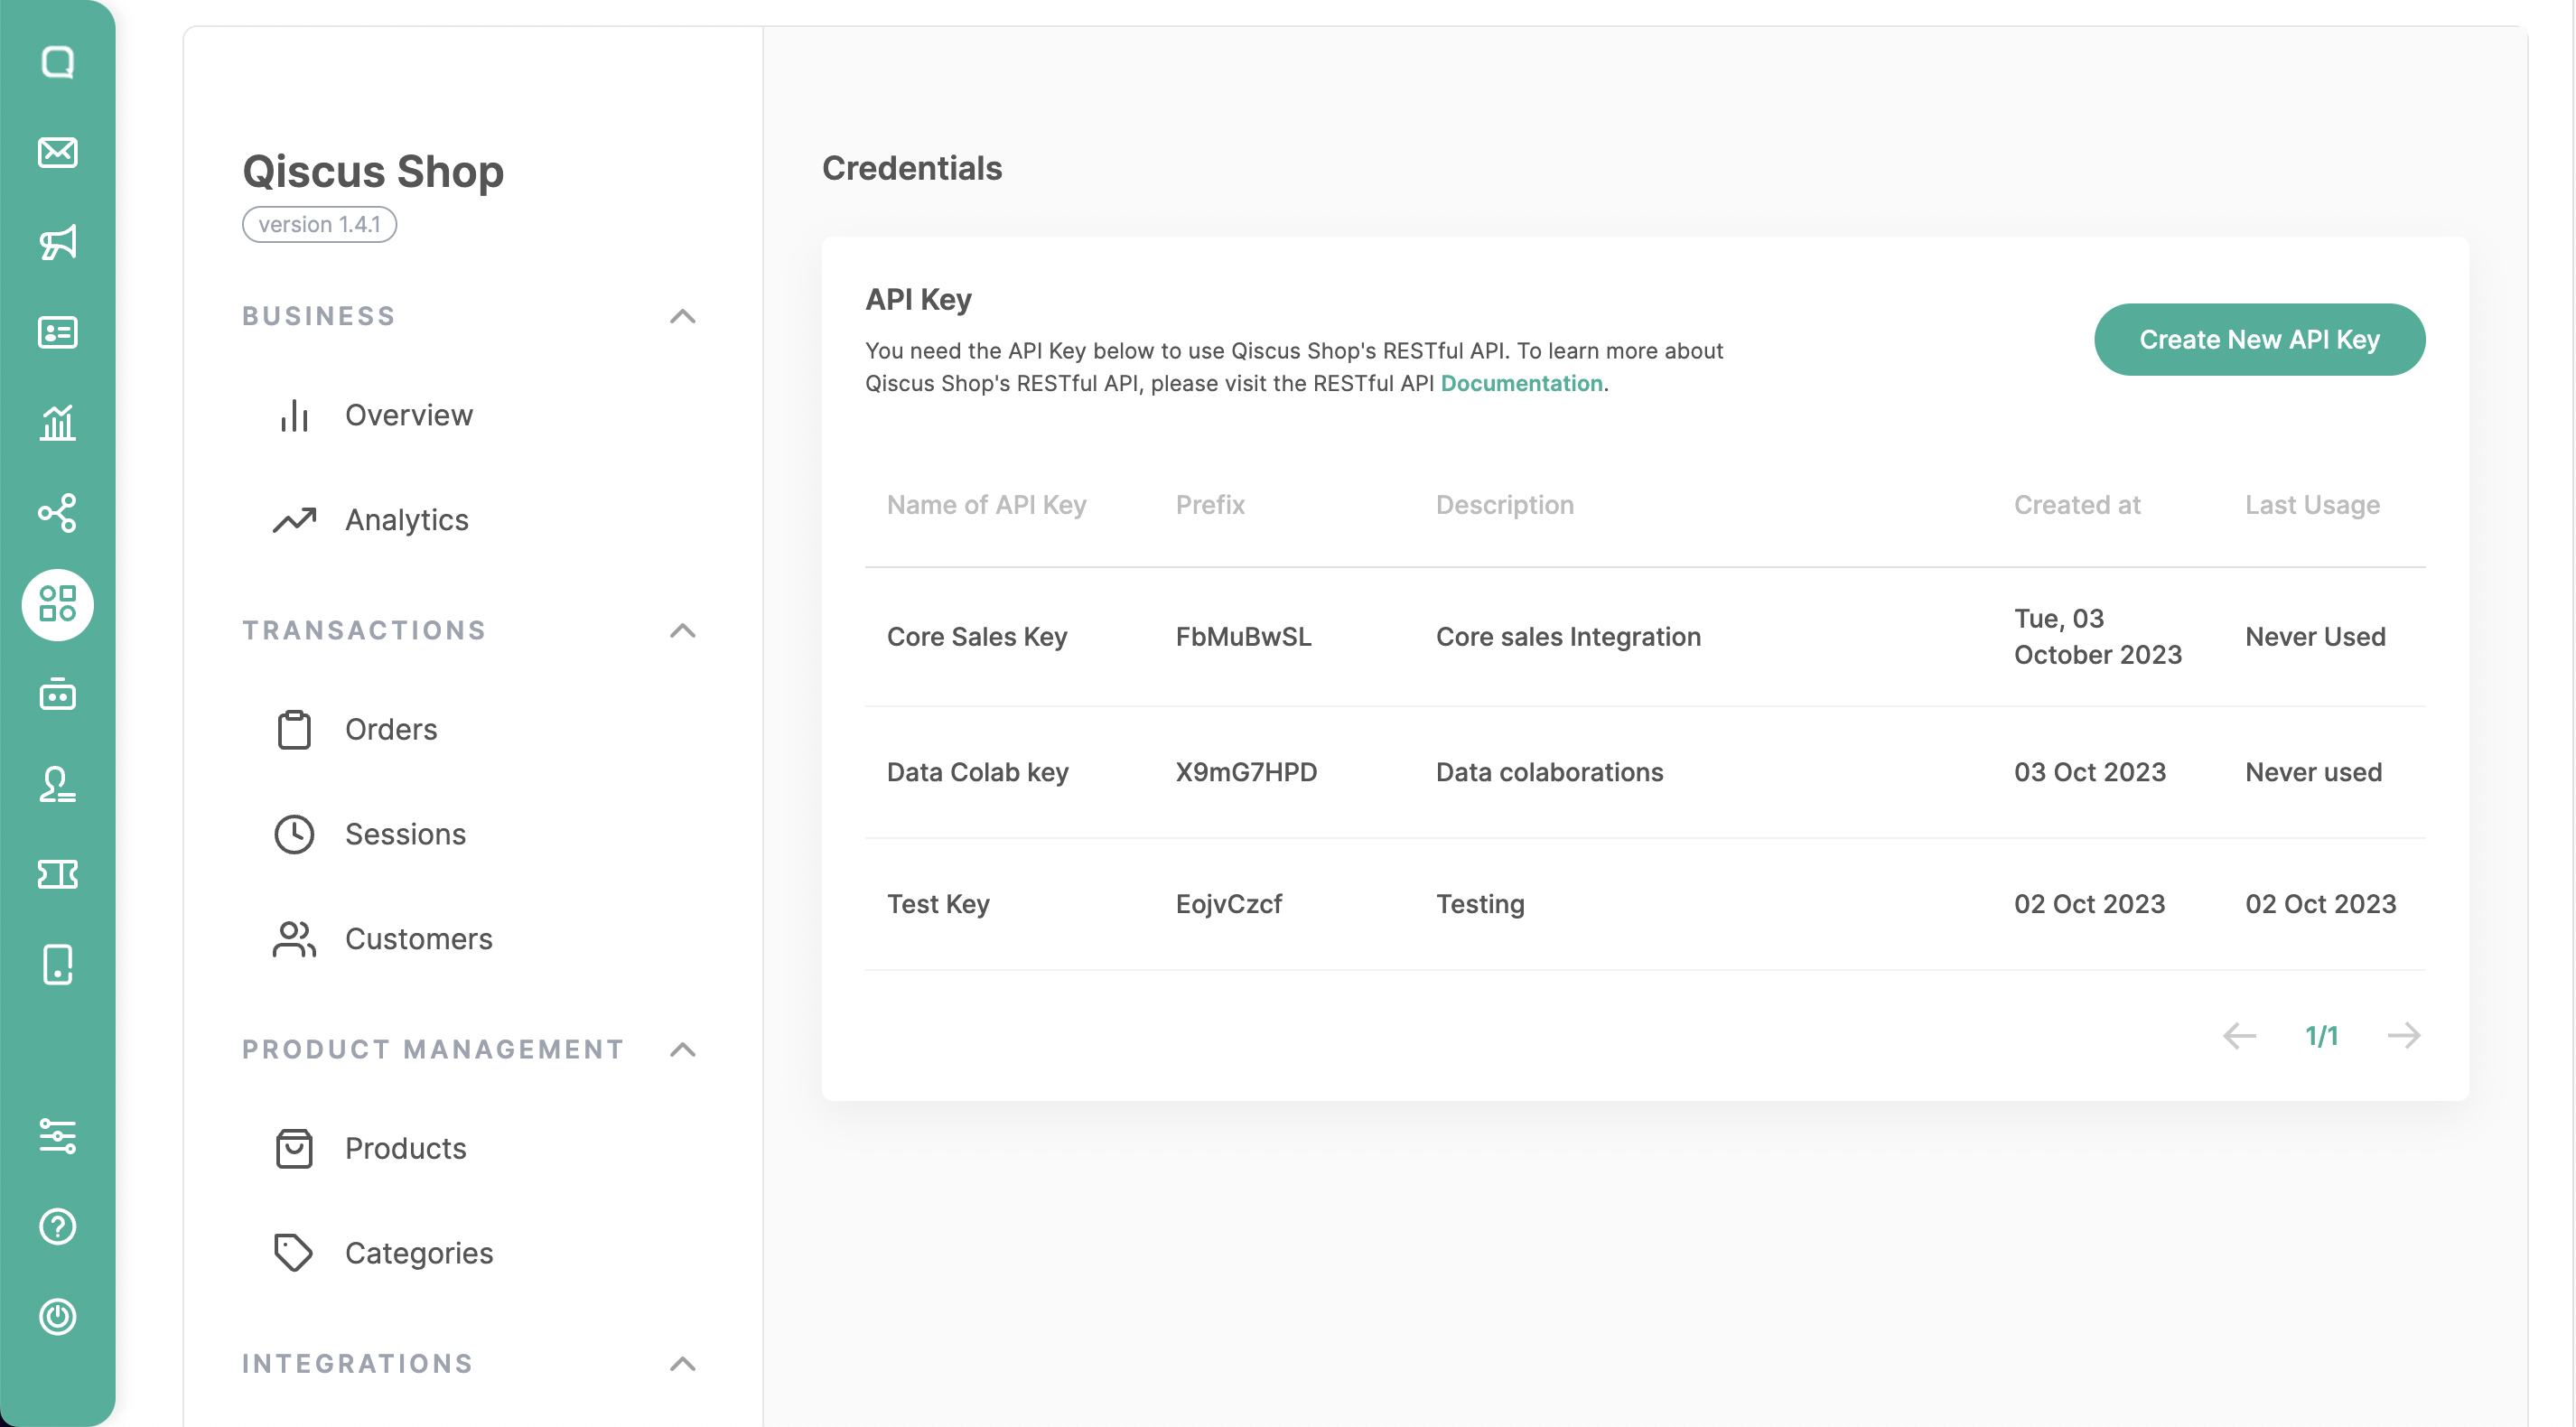Select the Core Sales Key row
The height and width of the screenshot is (1427, 2576).
[x=976, y=636]
